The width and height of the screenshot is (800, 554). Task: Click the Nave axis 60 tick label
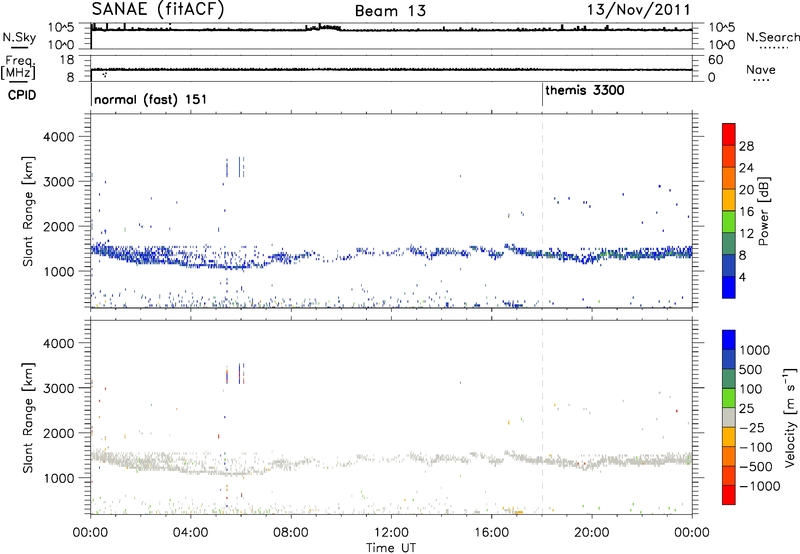click(x=716, y=60)
